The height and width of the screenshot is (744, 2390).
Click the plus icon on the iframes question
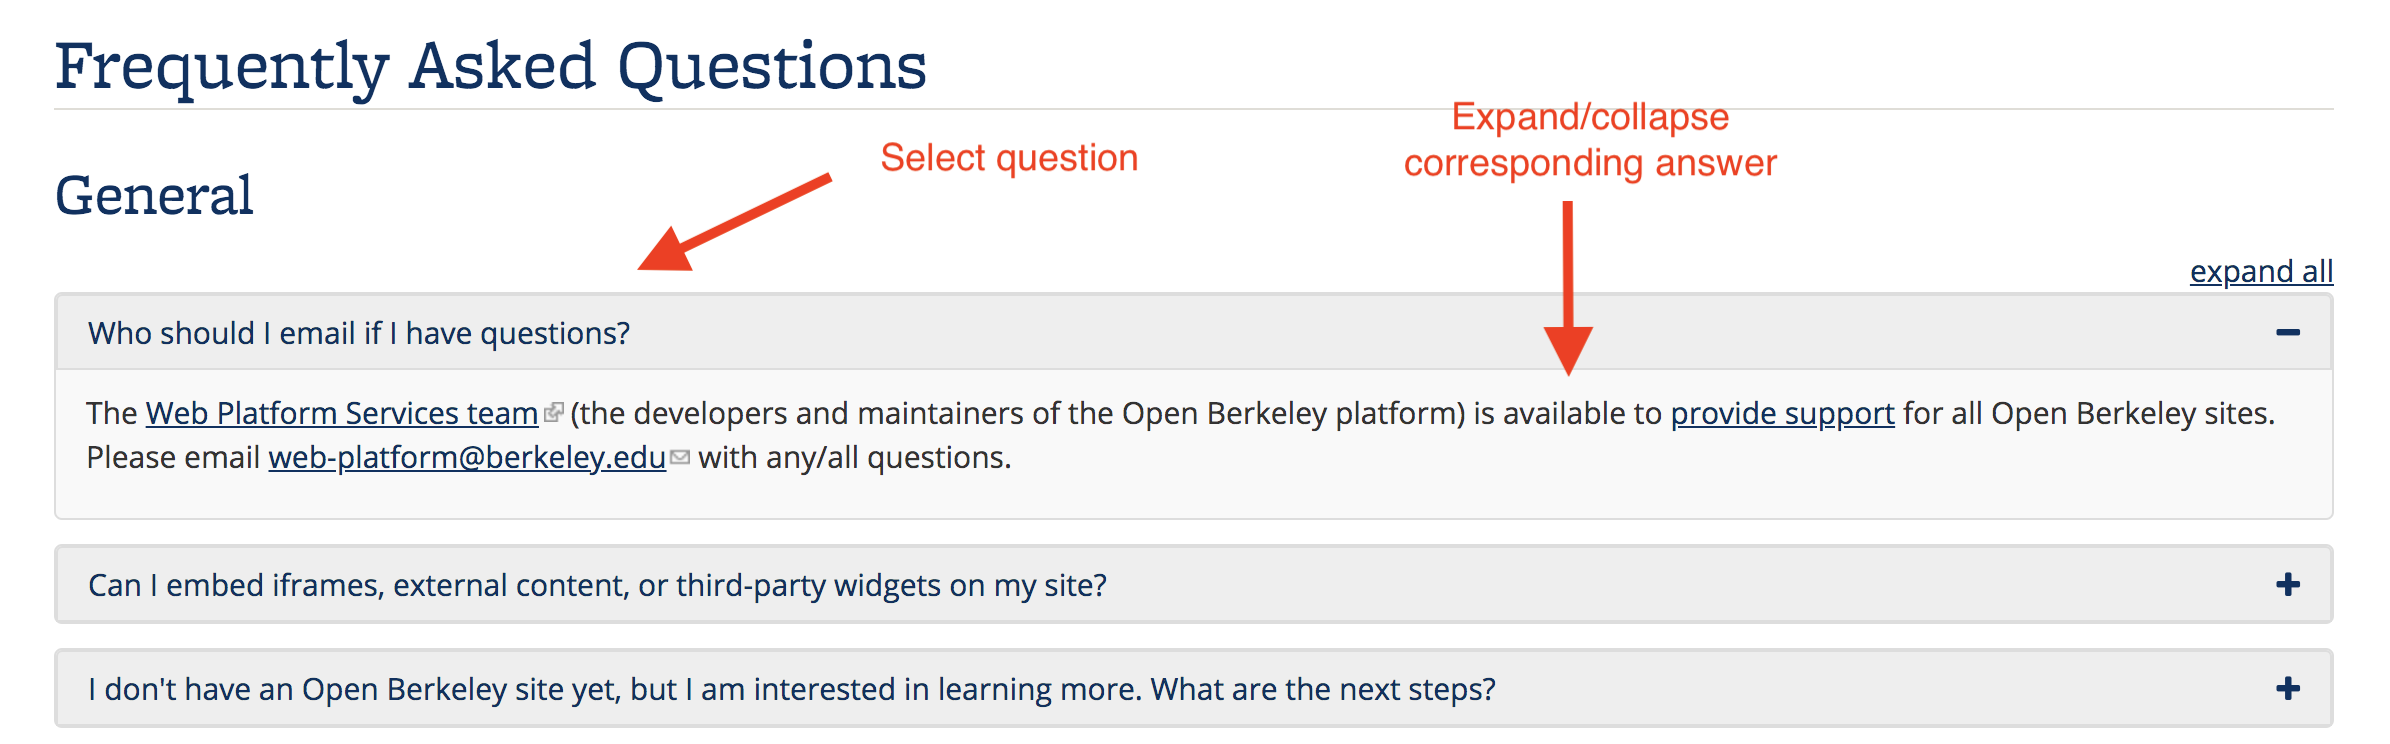2287,585
